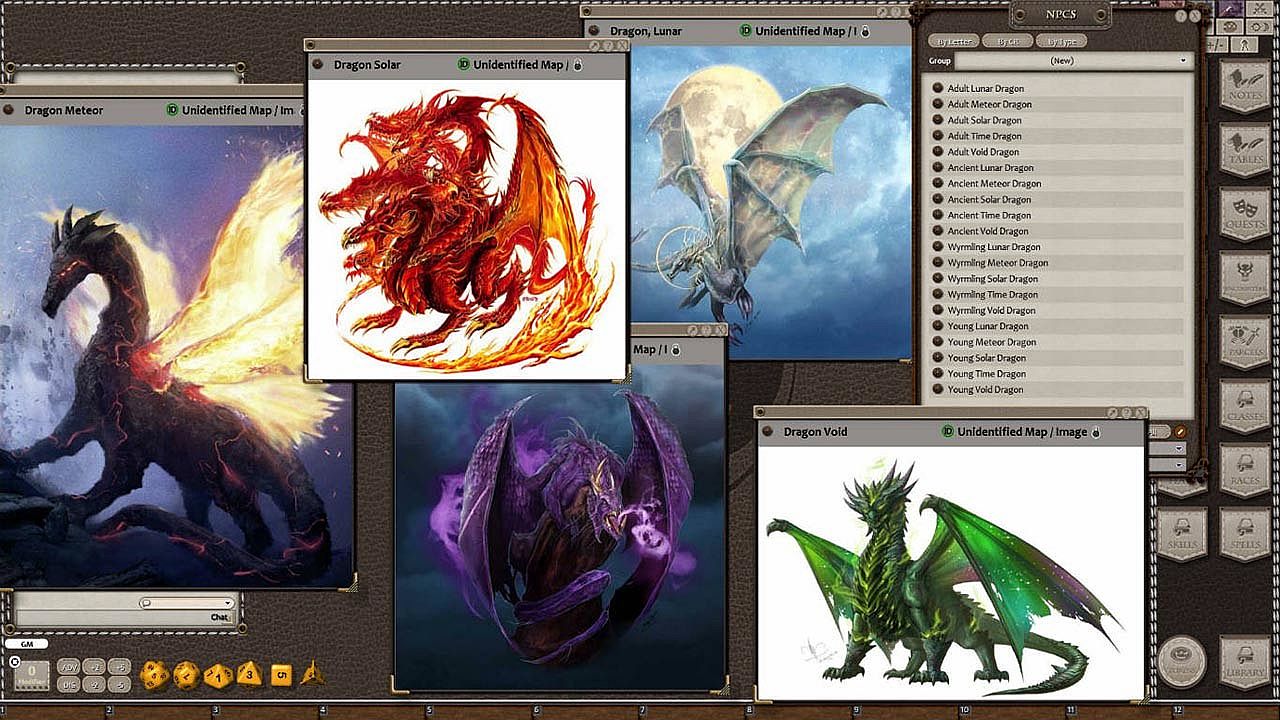This screenshot has height=720, width=1280.
Task: Select the By Type tab
Action: [x=1060, y=41]
